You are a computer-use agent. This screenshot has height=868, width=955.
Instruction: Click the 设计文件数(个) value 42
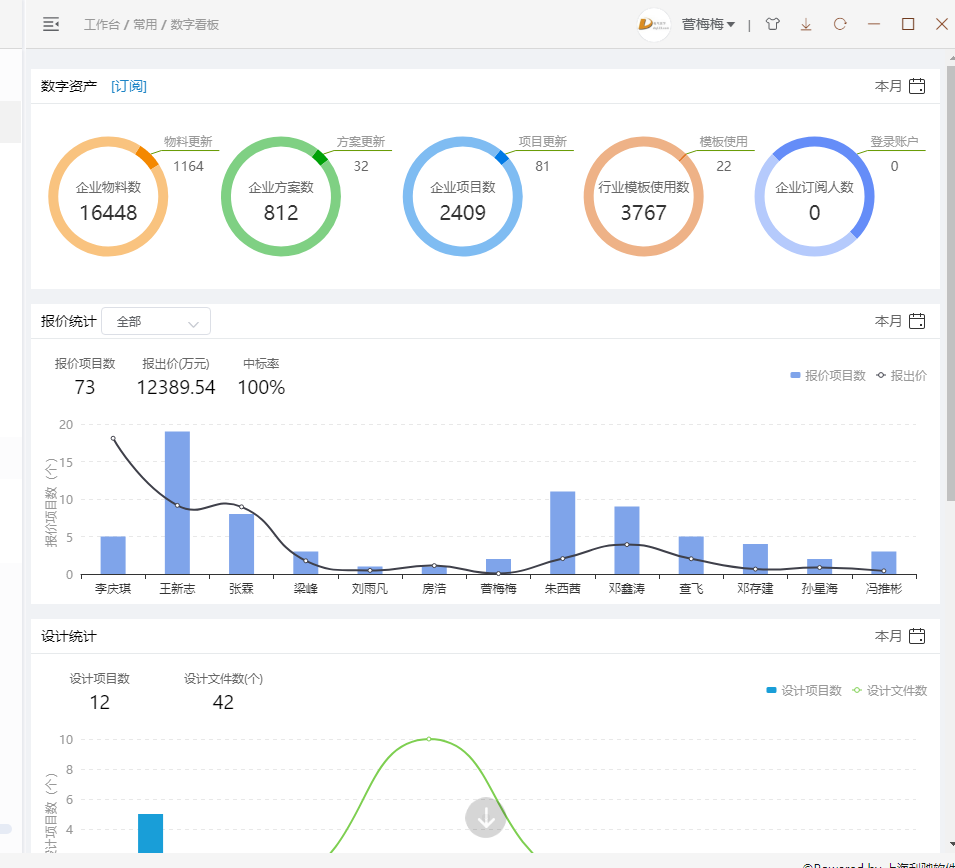tap(223, 702)
